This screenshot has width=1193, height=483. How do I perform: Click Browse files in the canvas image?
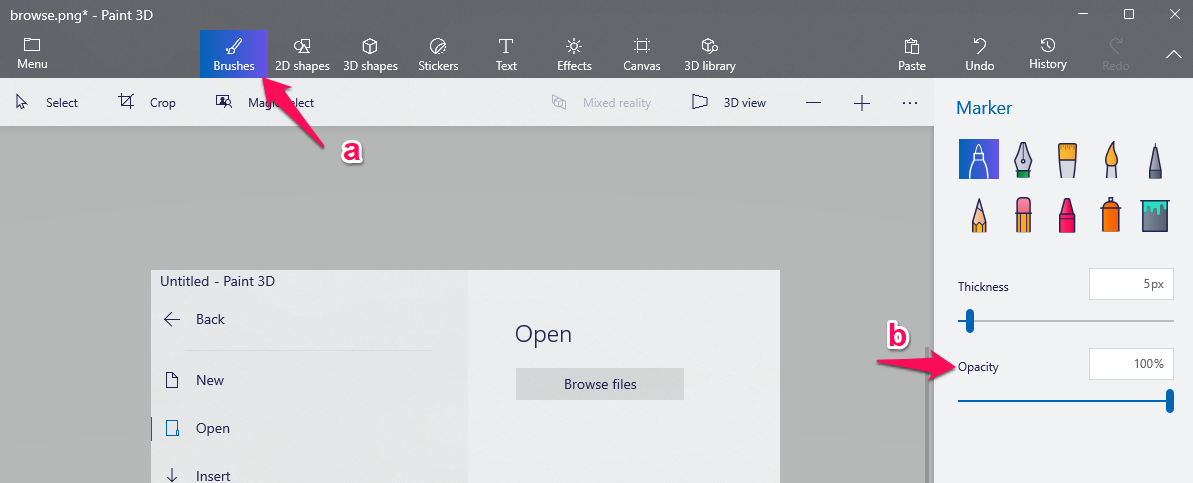(600, 384)
